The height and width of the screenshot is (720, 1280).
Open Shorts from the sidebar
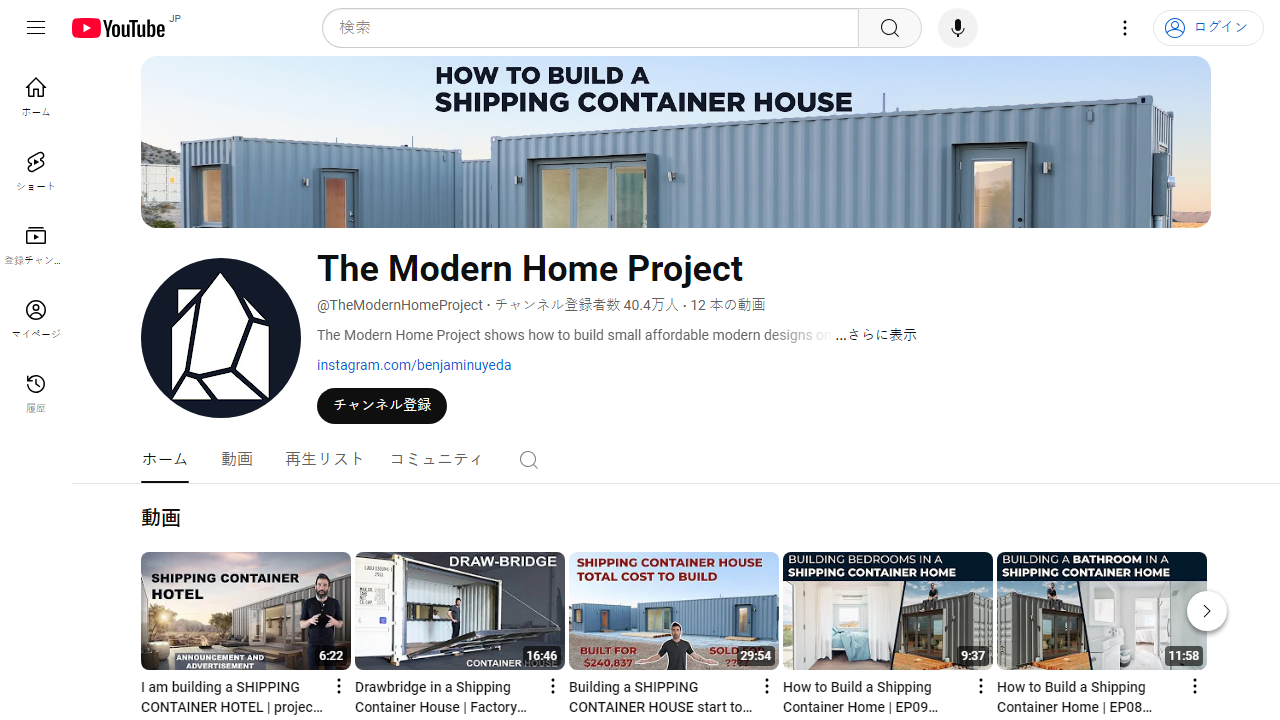point(36,171)
